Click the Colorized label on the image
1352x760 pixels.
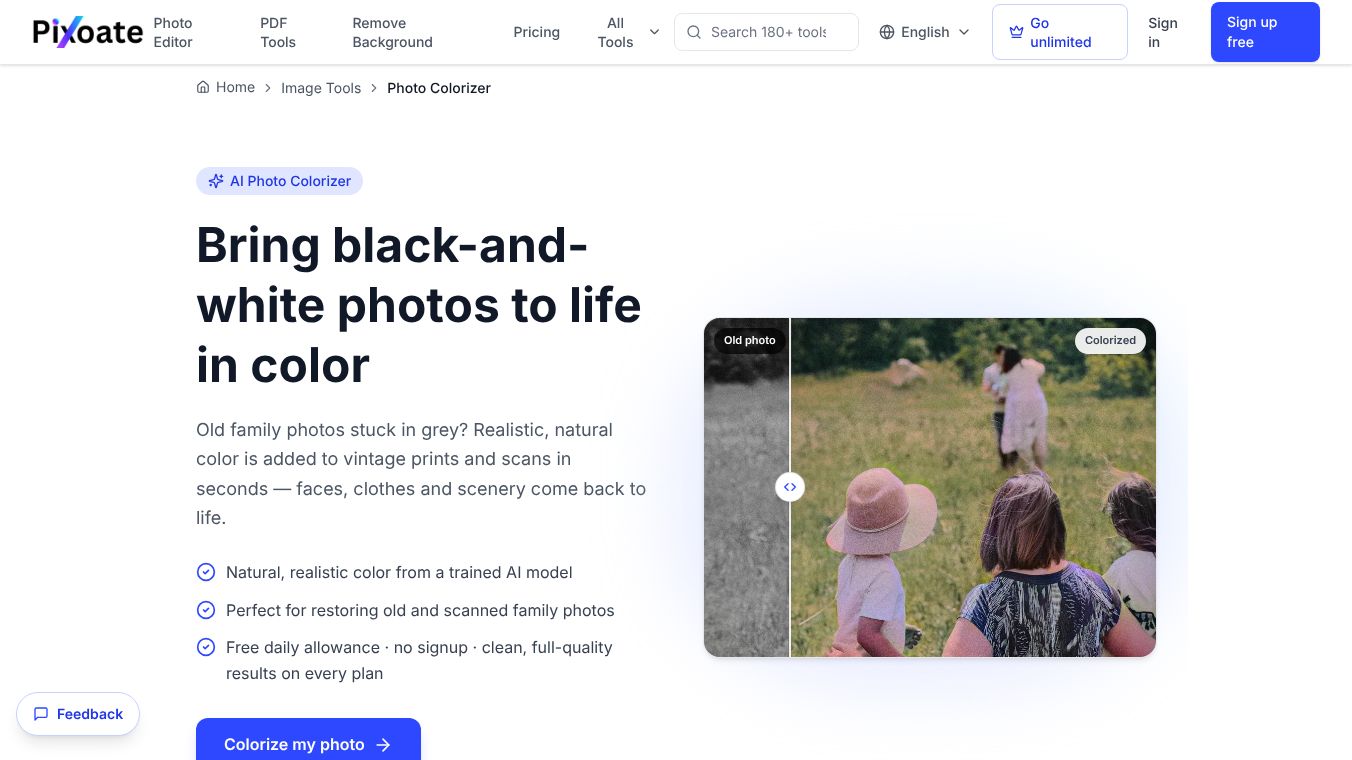[1110, 340]
